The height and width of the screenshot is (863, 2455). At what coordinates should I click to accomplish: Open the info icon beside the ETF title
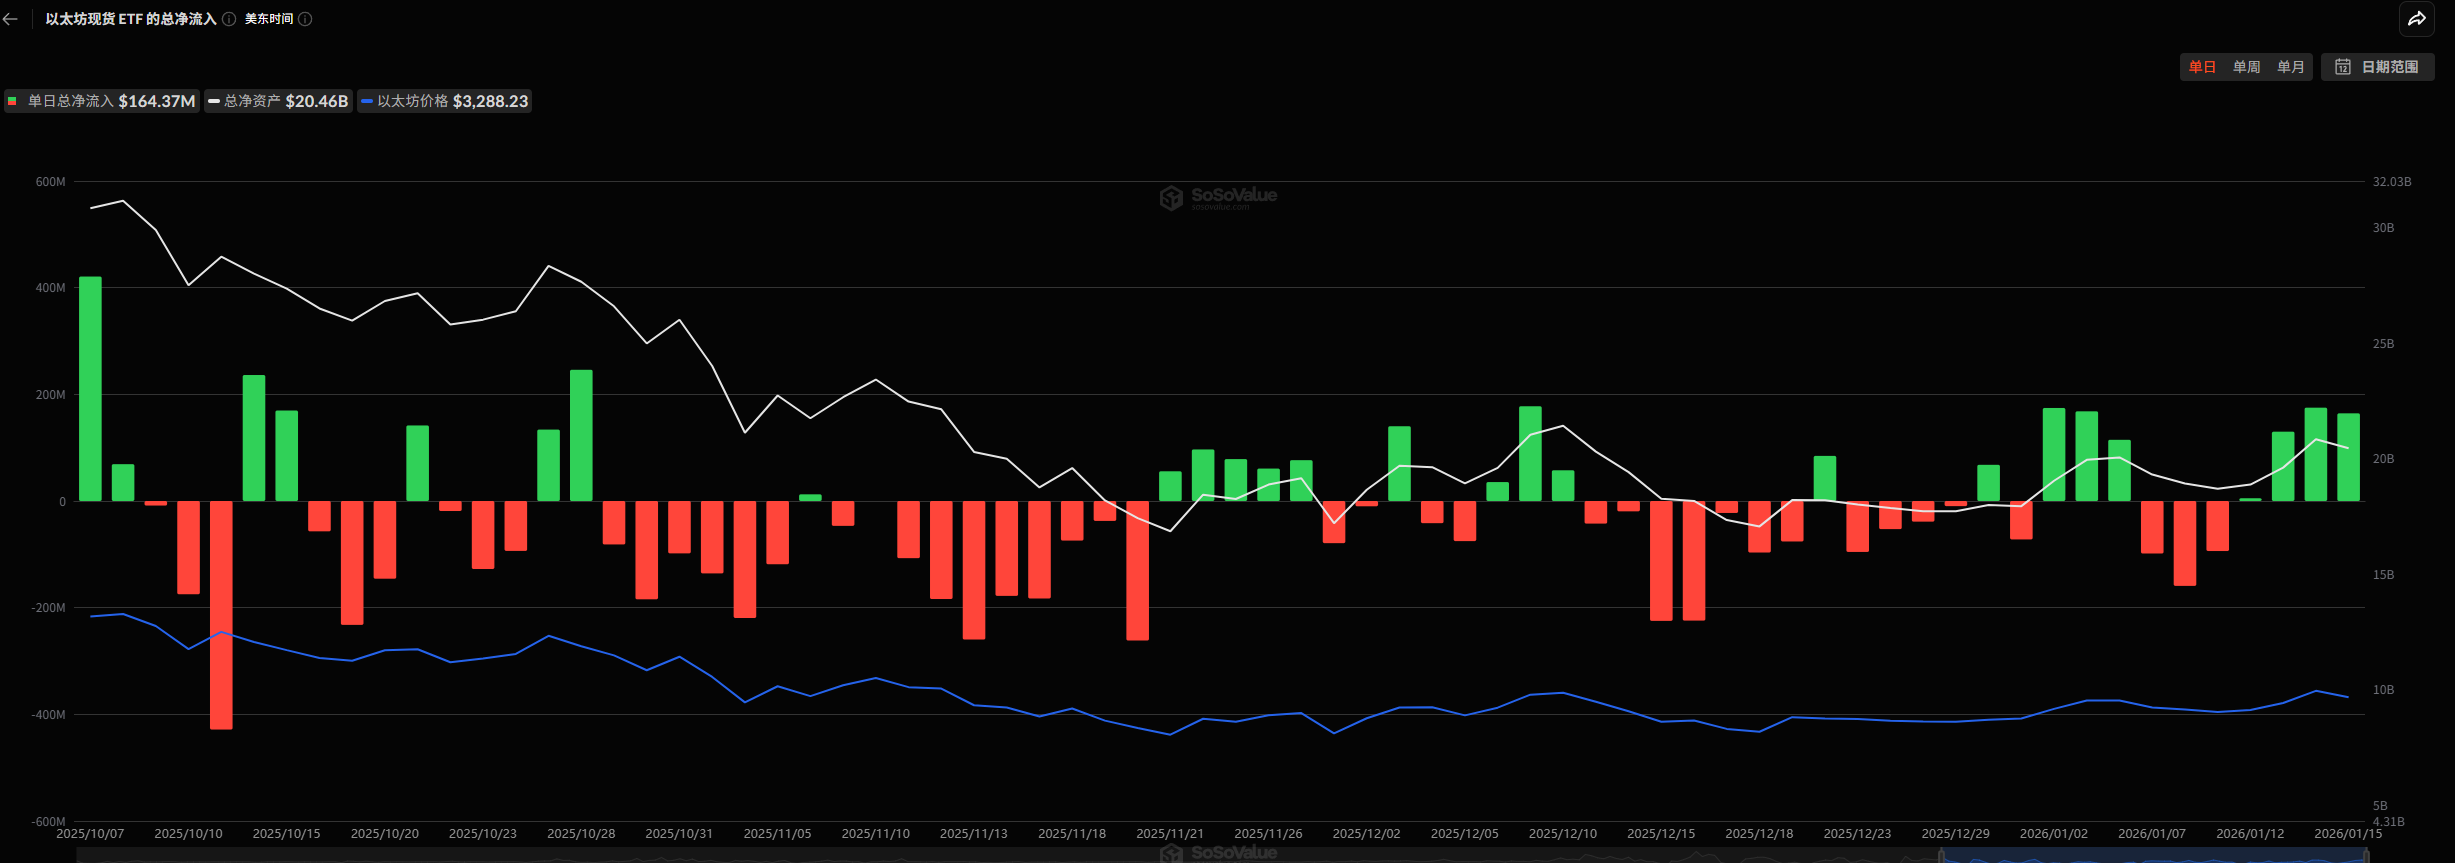[229, 19]
